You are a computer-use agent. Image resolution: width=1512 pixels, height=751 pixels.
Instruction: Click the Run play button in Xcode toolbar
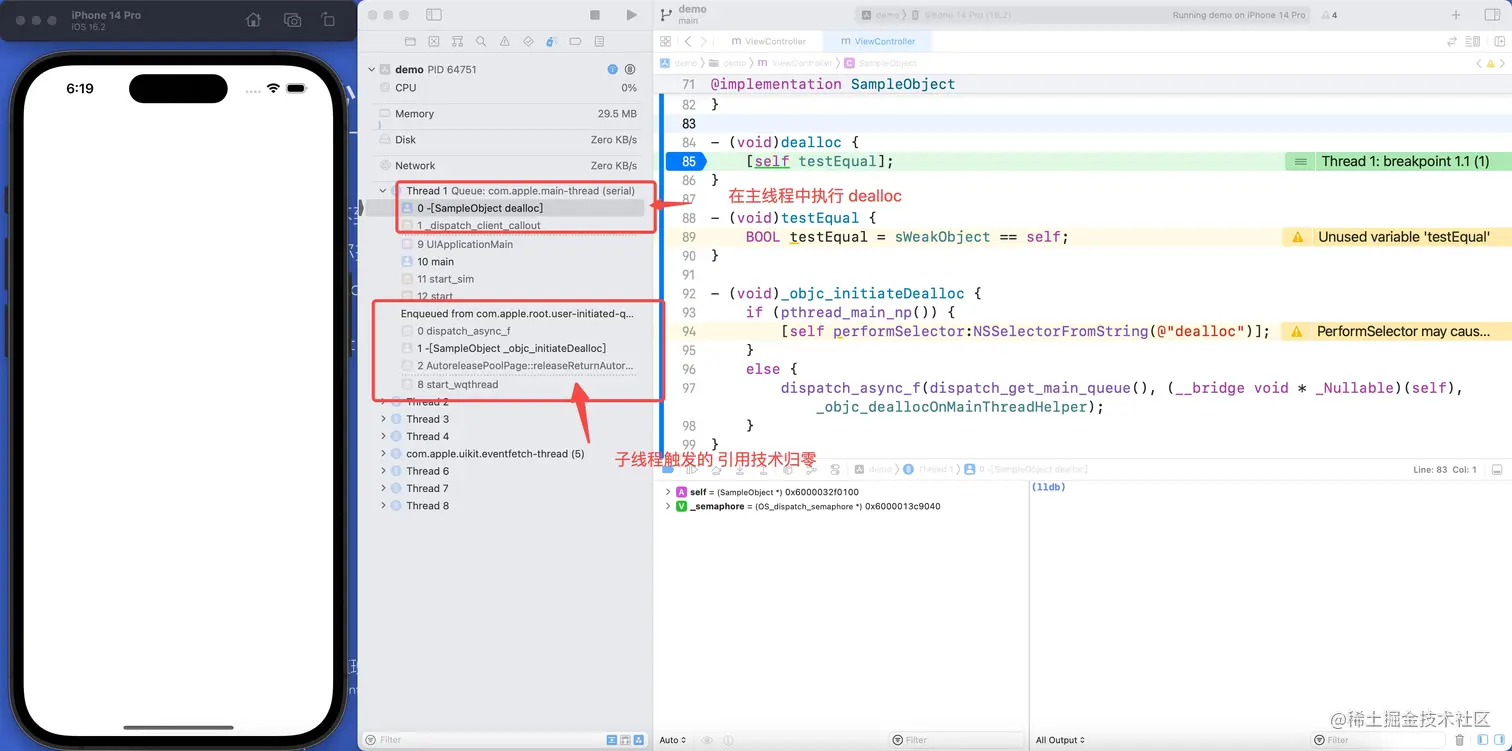click(631, 15)
